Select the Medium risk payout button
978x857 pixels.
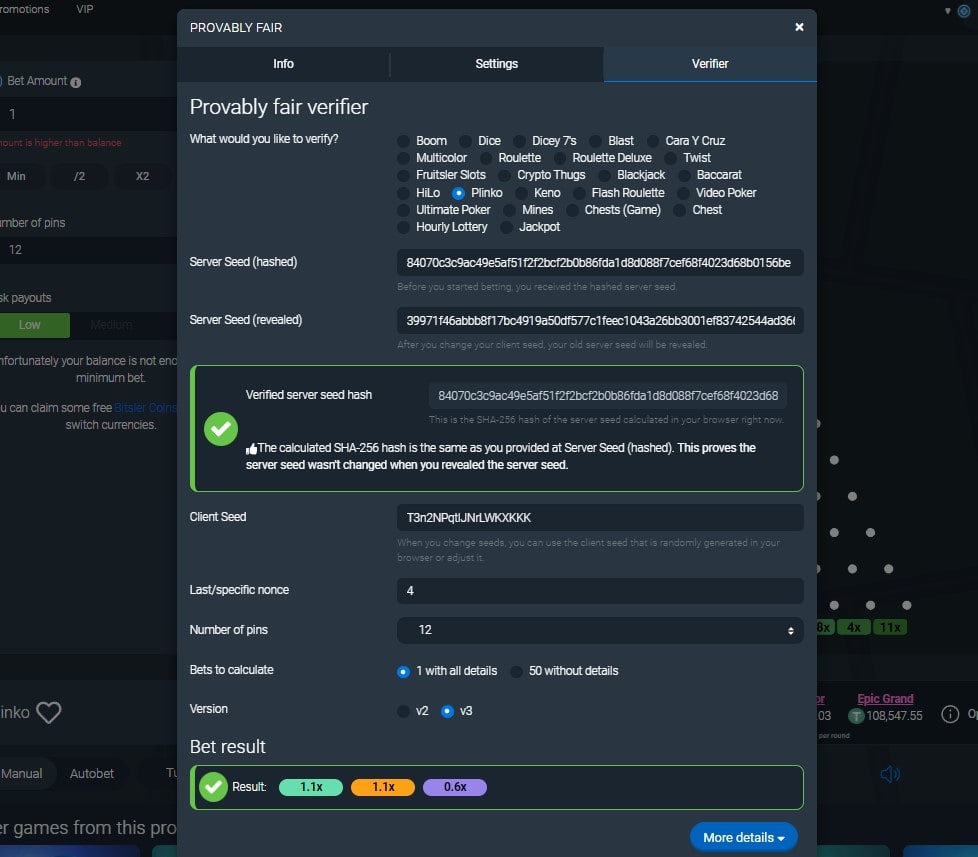tap(111, 325)
